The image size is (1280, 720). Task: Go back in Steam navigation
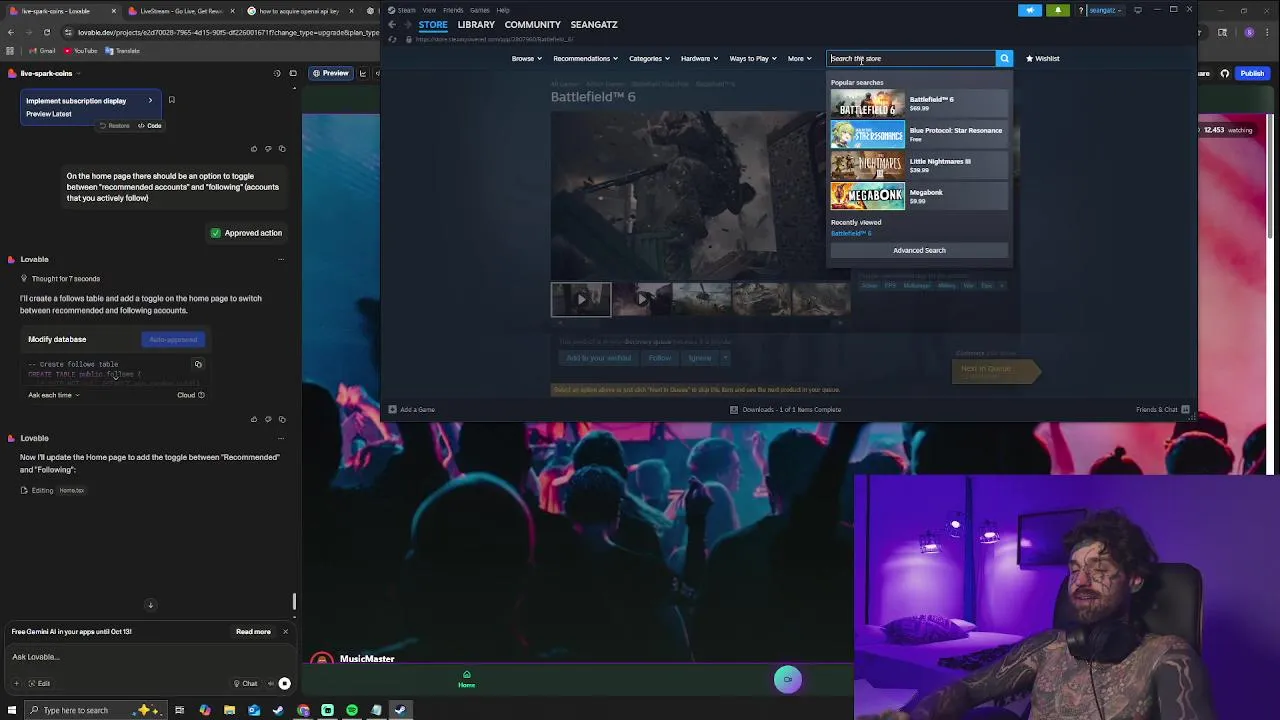click(x=392, y=24)
